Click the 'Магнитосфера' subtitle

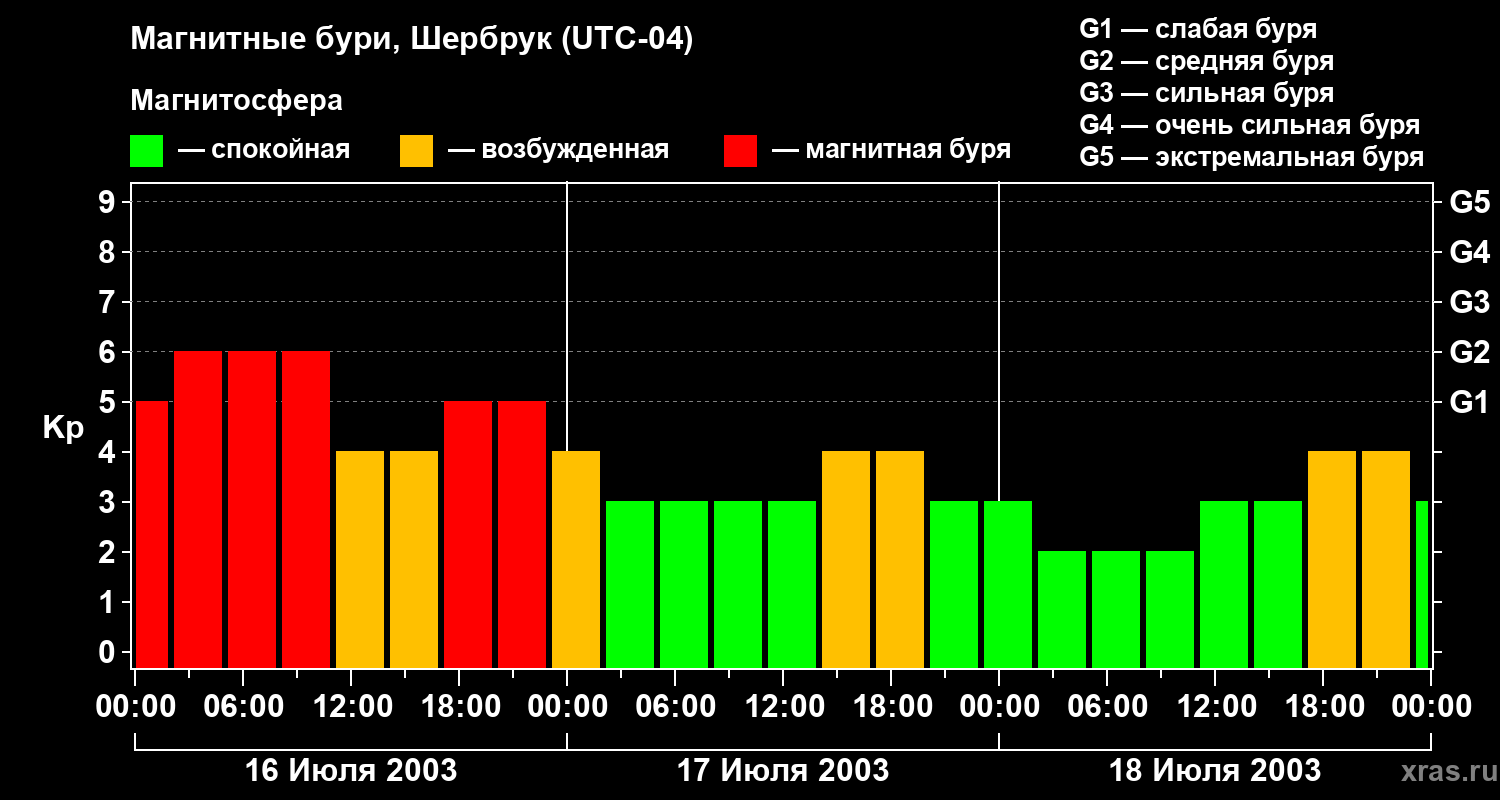coord(236,101)
